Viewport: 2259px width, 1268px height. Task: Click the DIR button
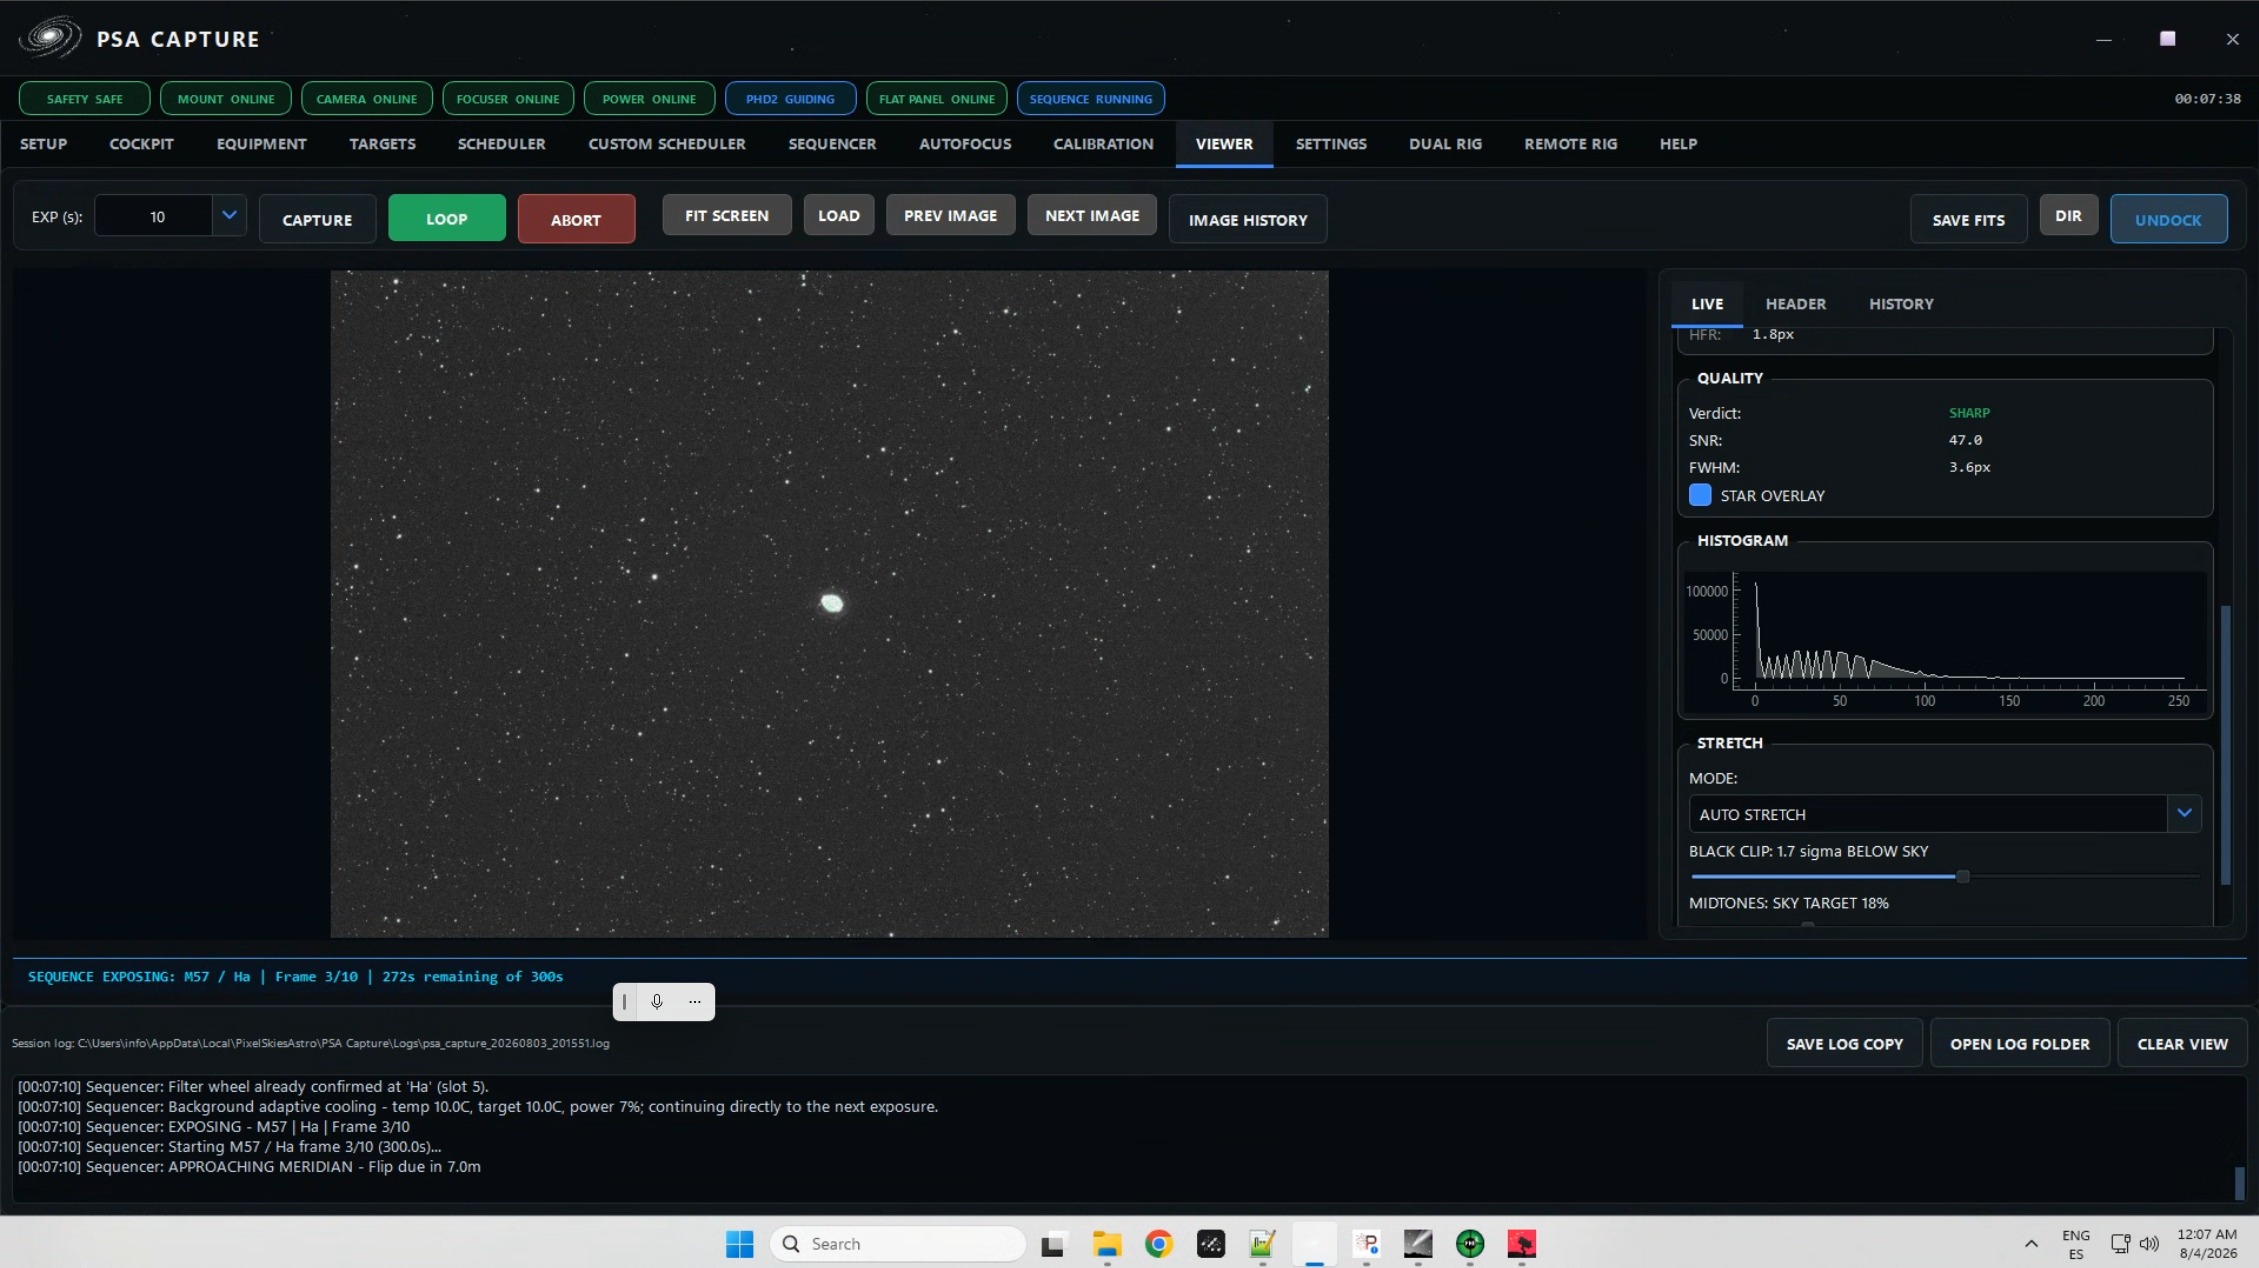(x=2068, y=216)
